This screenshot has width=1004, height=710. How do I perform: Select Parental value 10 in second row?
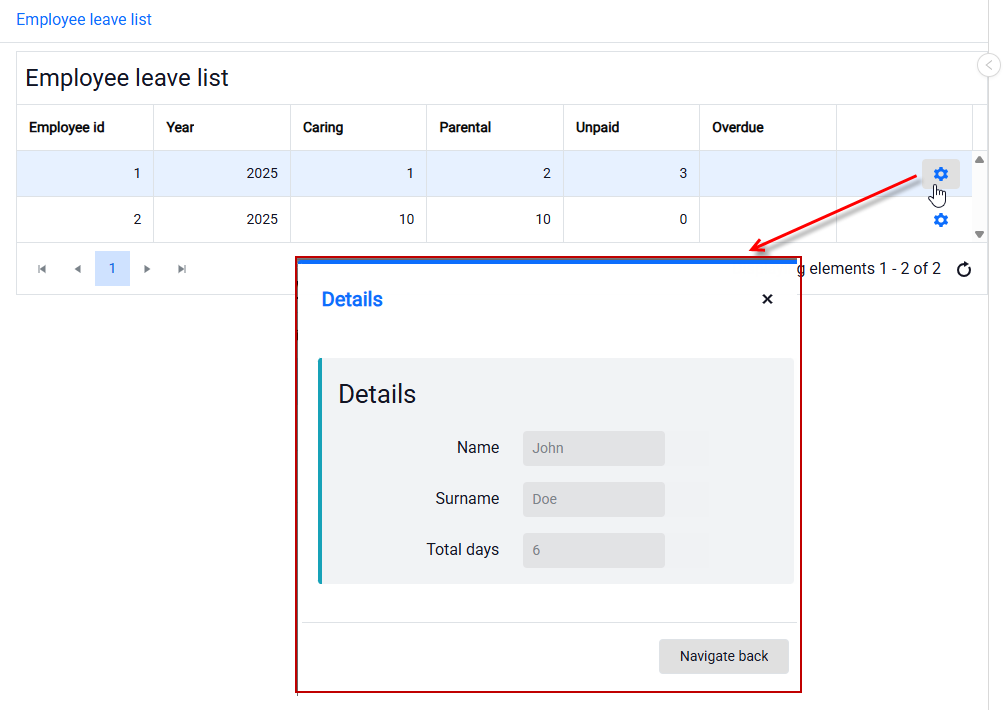pyautogui.click(x=495, y=220)
